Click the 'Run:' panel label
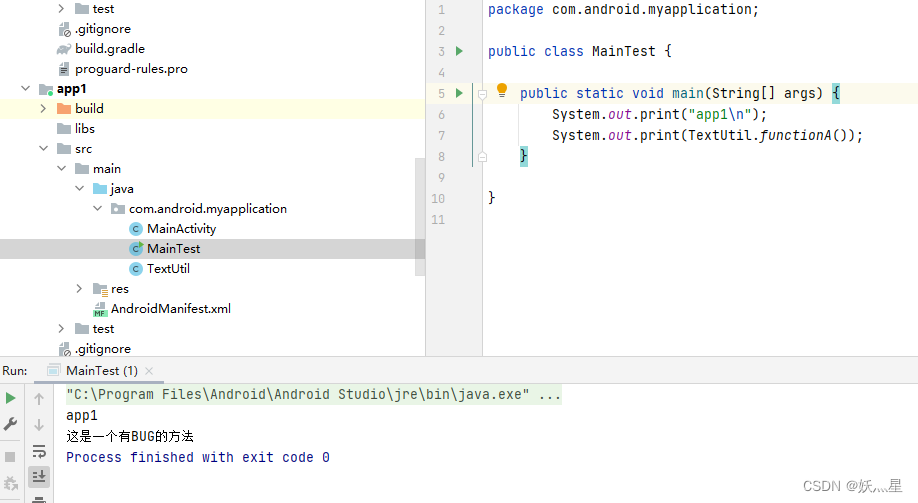918x503 pixels. point(15,371)
